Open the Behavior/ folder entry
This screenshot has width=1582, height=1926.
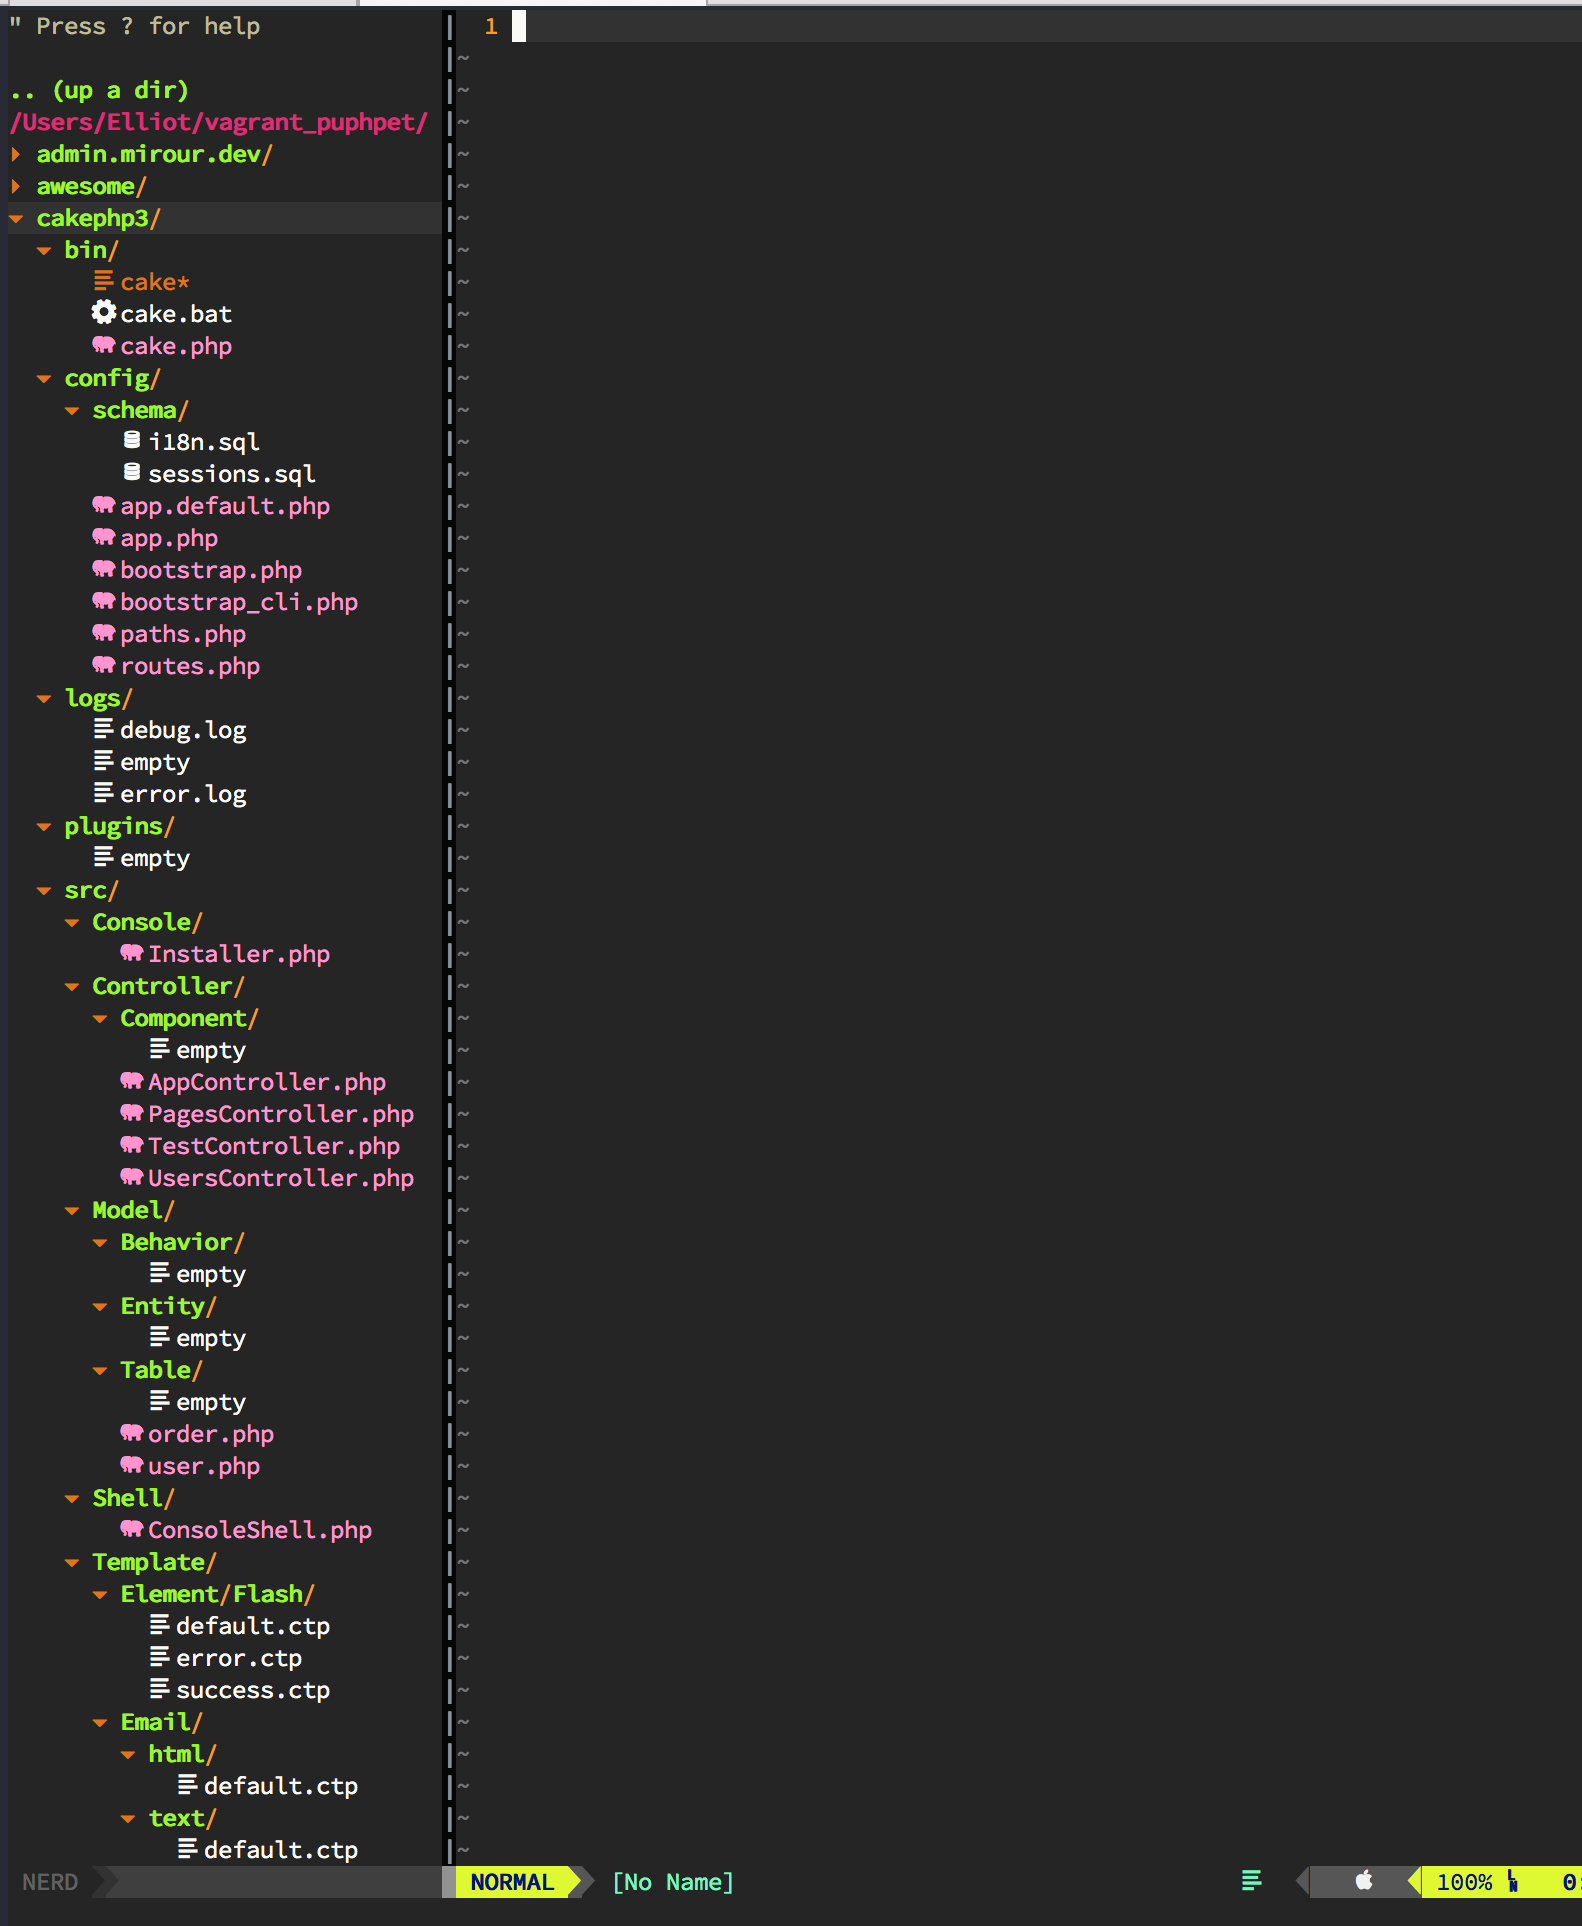(x=182, y=1242)
